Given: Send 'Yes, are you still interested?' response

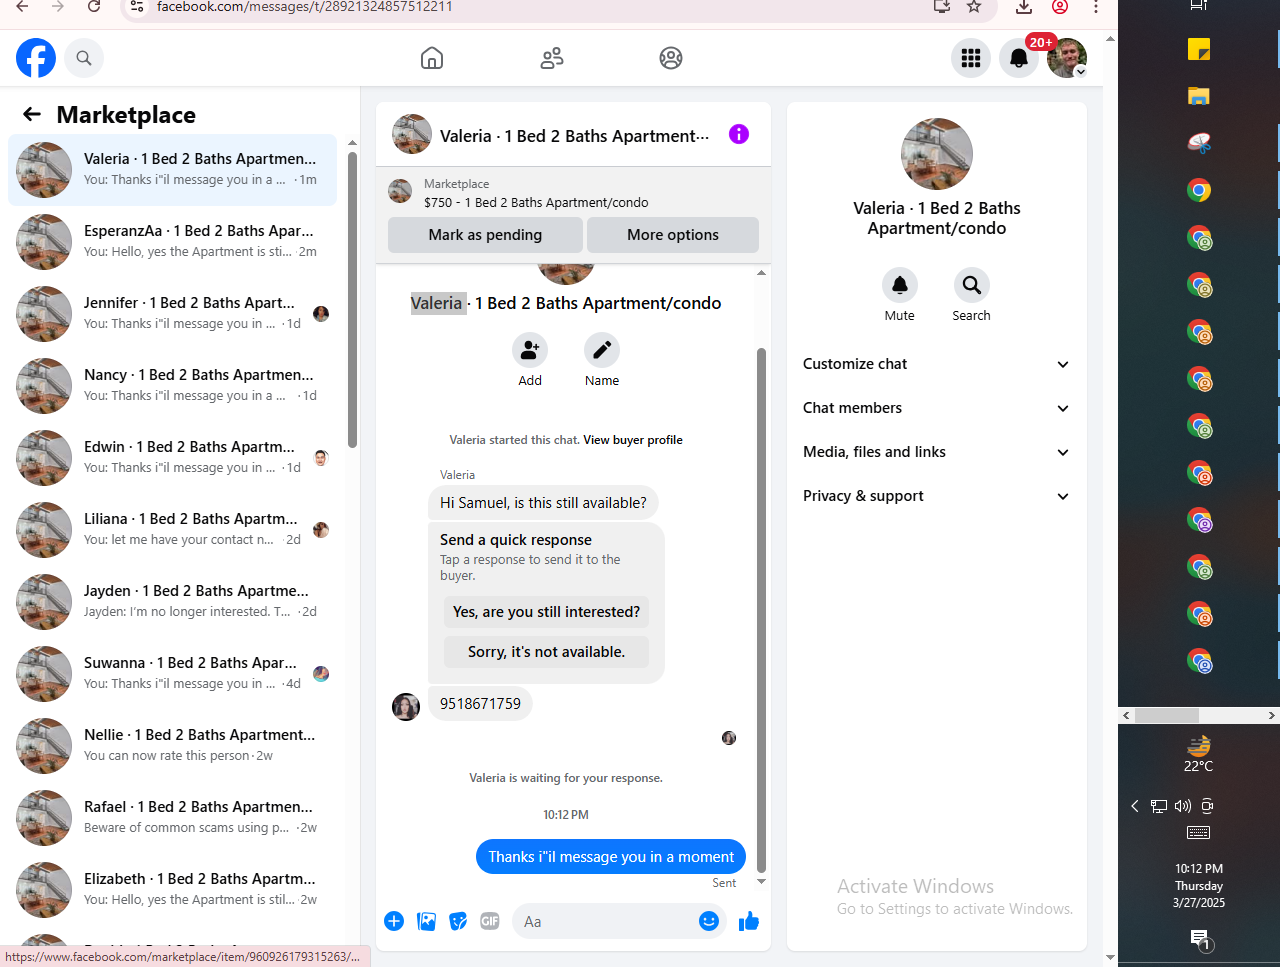Looking at the screenshot, I should pyautogui.click(x=546, y=612).
